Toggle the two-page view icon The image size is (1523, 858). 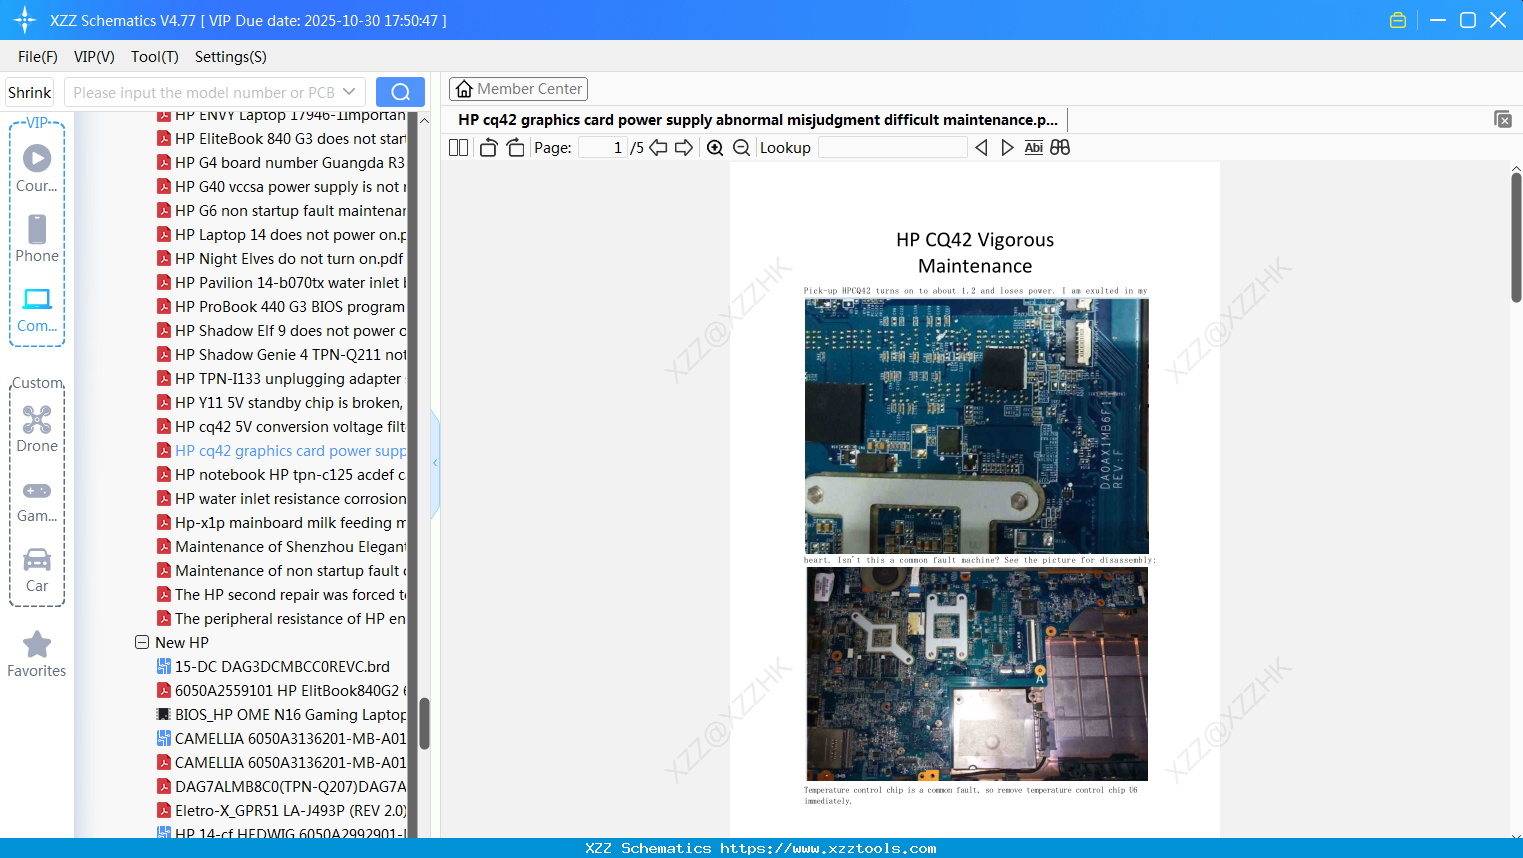point(458,147)
